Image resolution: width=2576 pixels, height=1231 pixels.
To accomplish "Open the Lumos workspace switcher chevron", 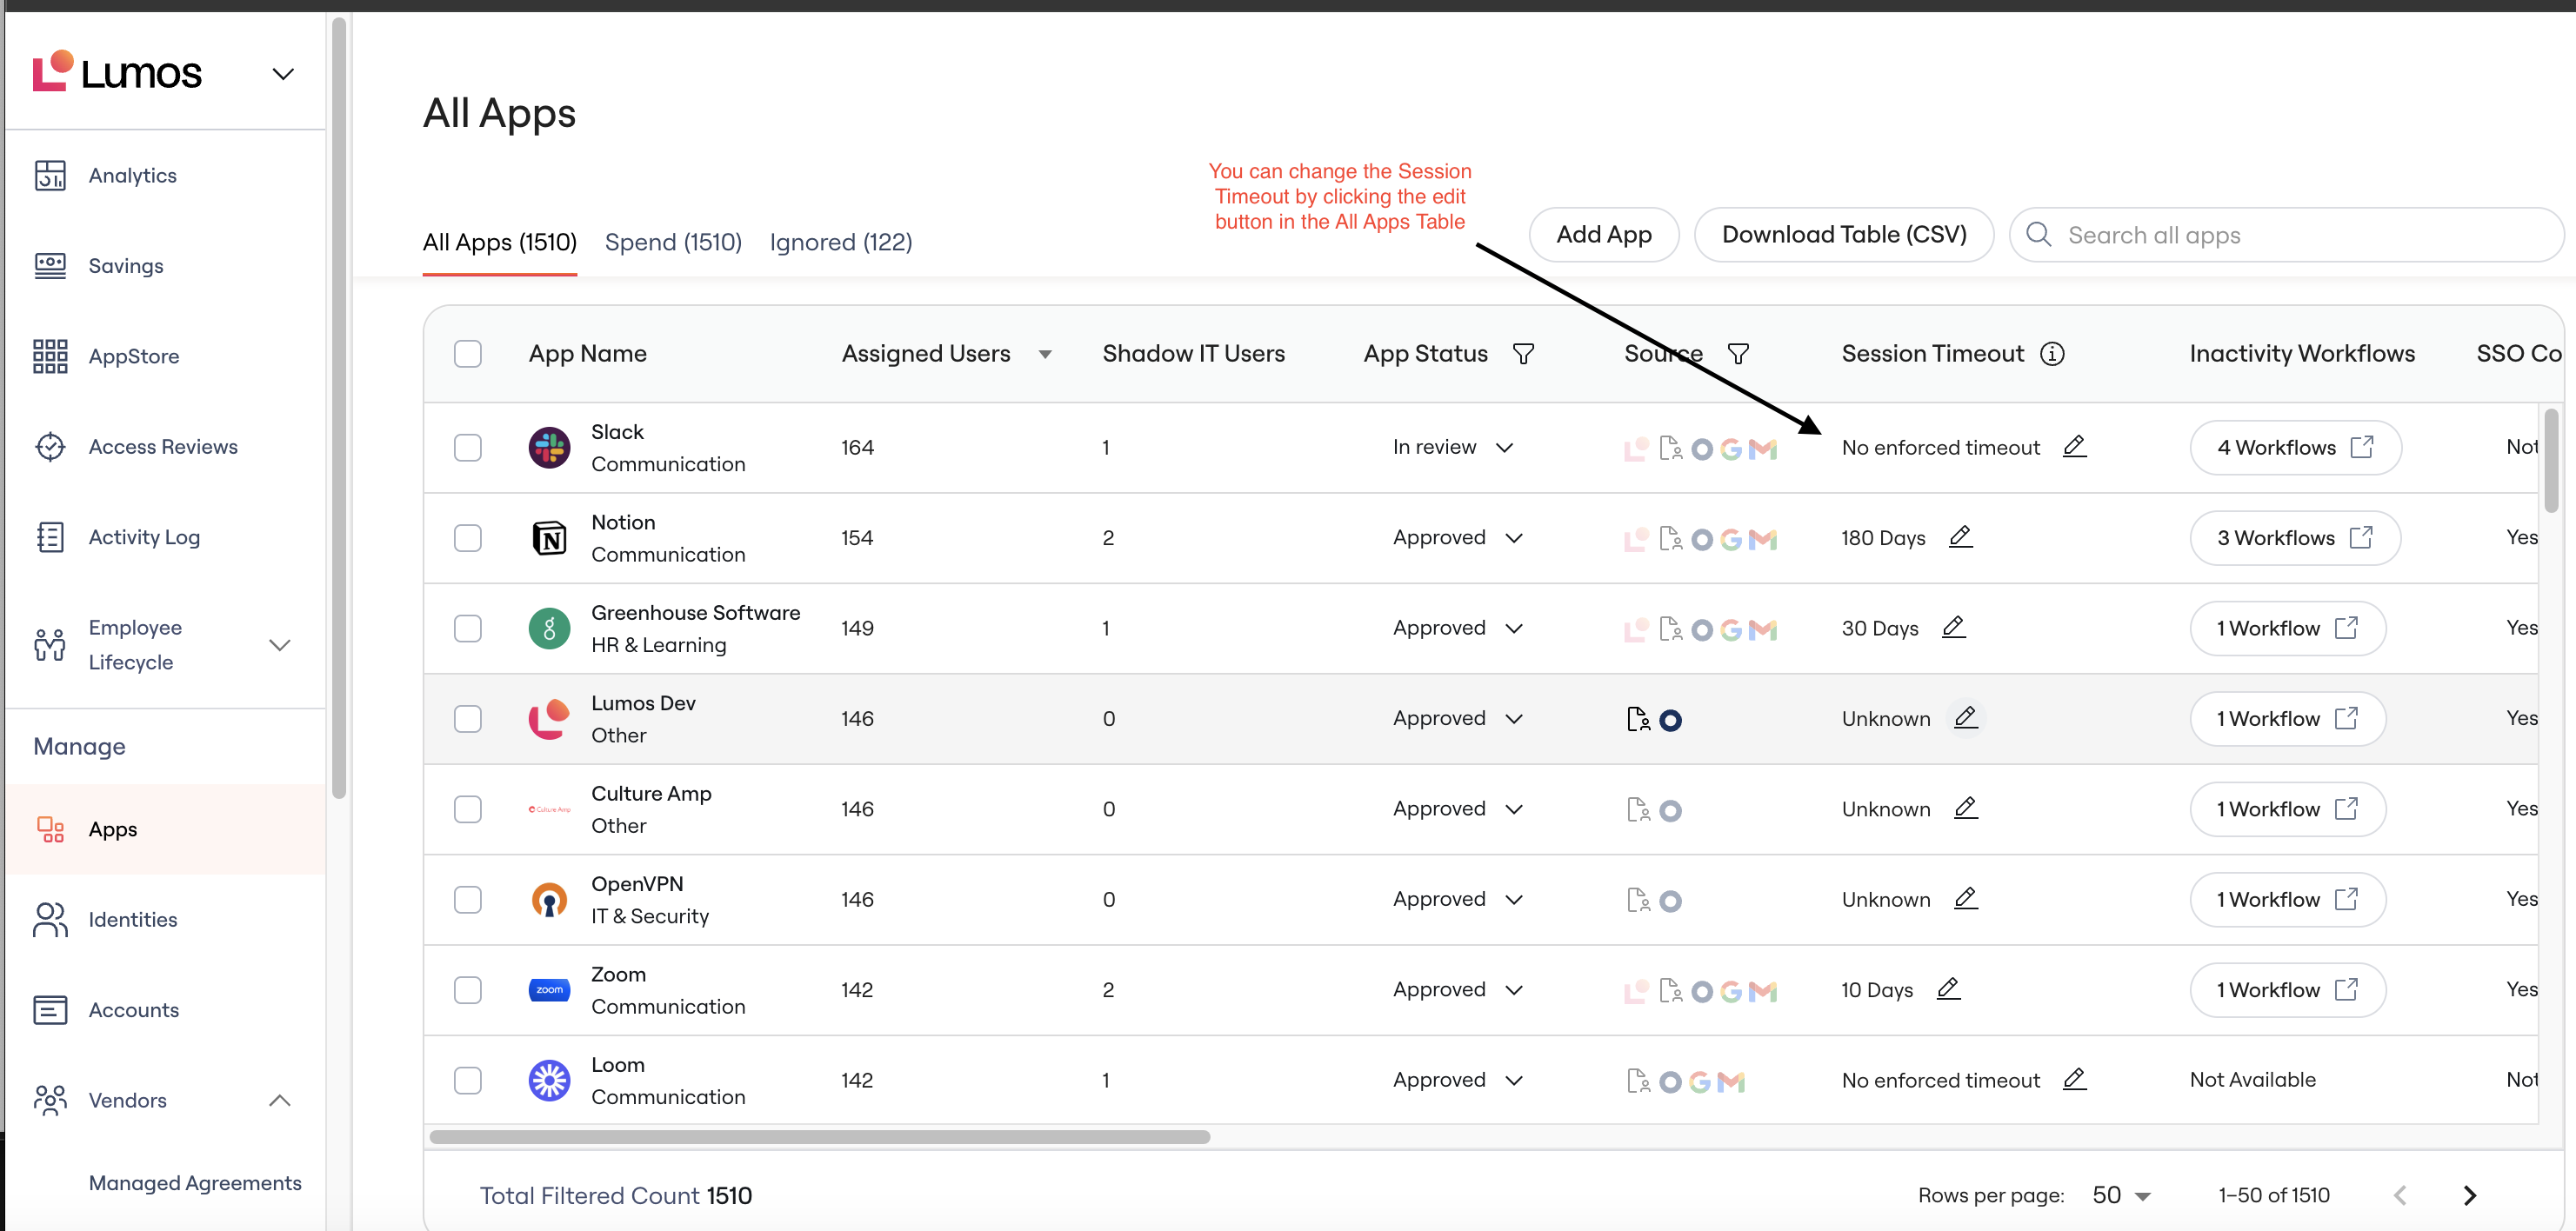I will coord(283,74).
